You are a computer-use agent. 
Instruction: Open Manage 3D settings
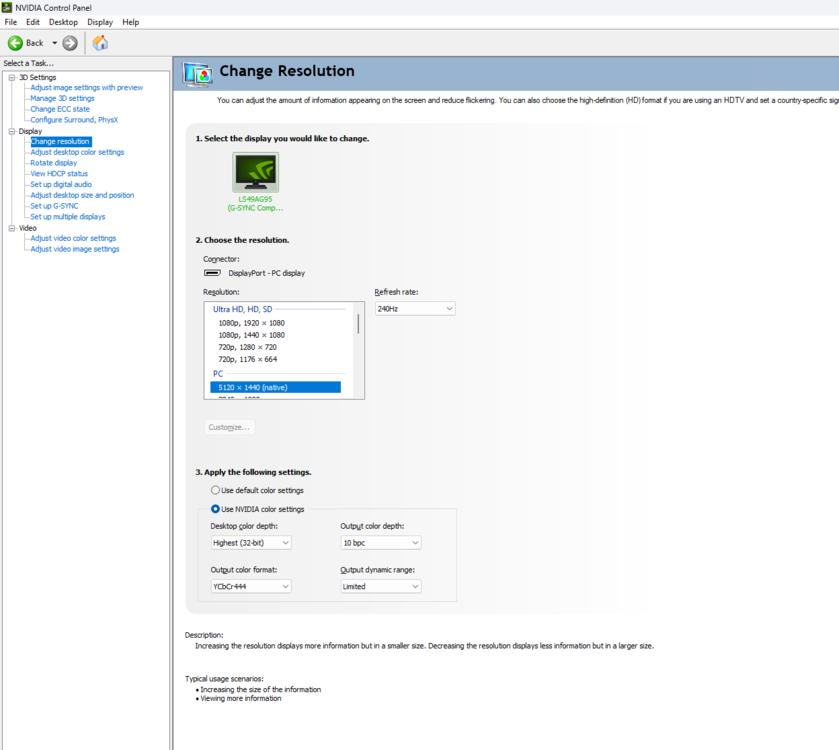[63, 98]
